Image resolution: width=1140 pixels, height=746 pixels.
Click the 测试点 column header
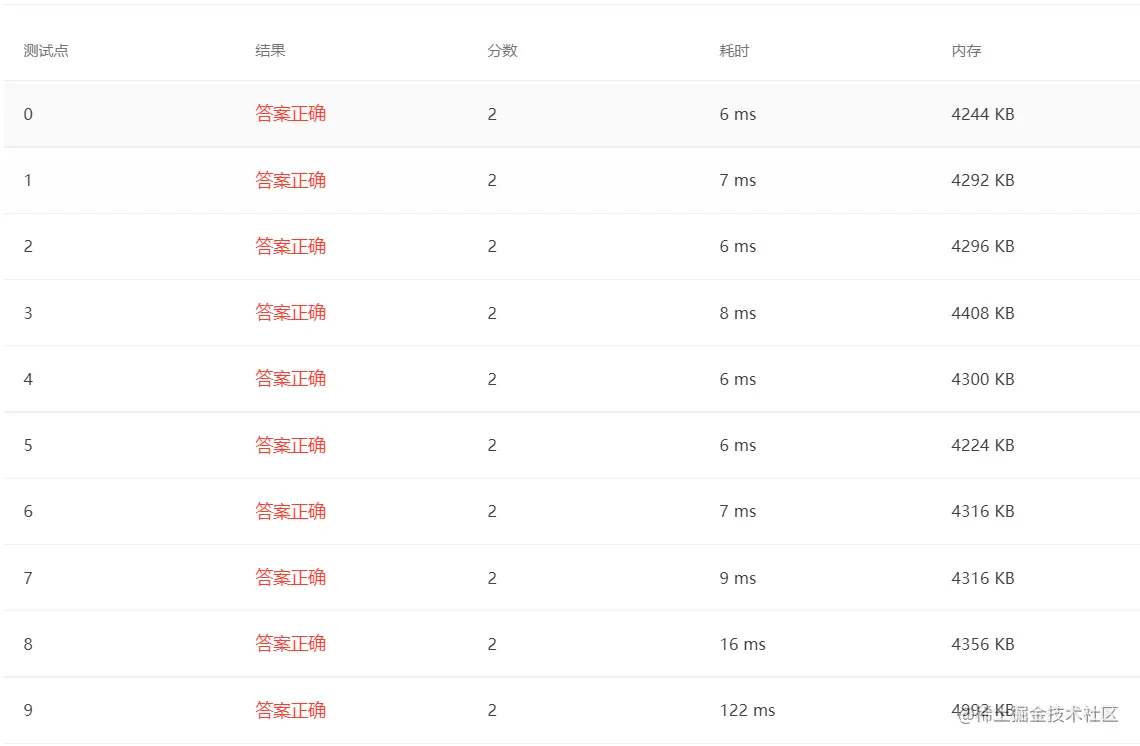(46, 51)
